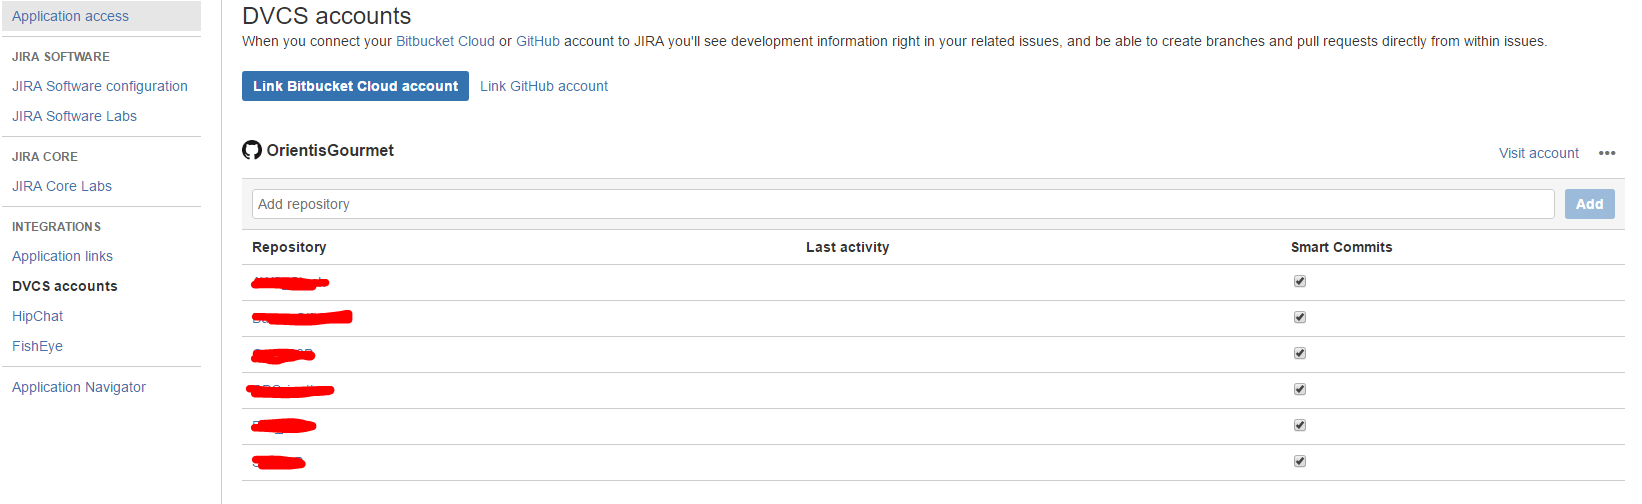Click the Add repository button
This screenshot has width=1642, height=504.
(x=1589, y=204)
